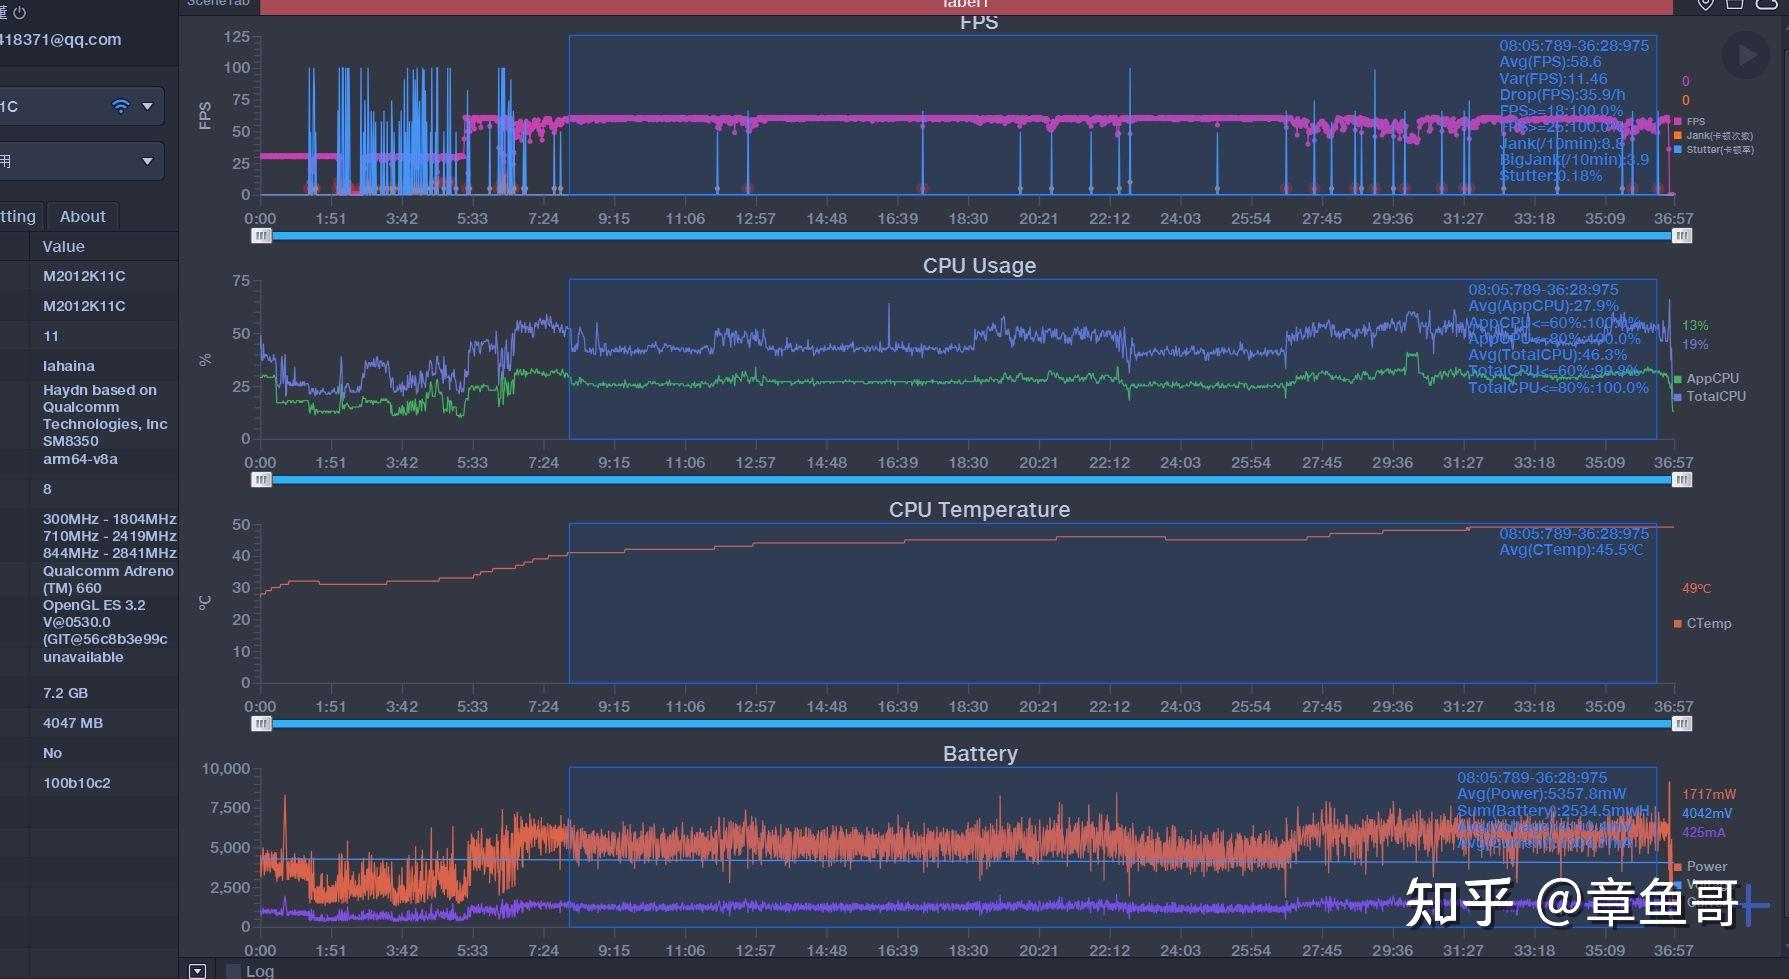This screenshot has height=979, width=1789.
Task: Click the 4042mV voltage readout
Action: pyautogui.click(x=1707, y=813)
